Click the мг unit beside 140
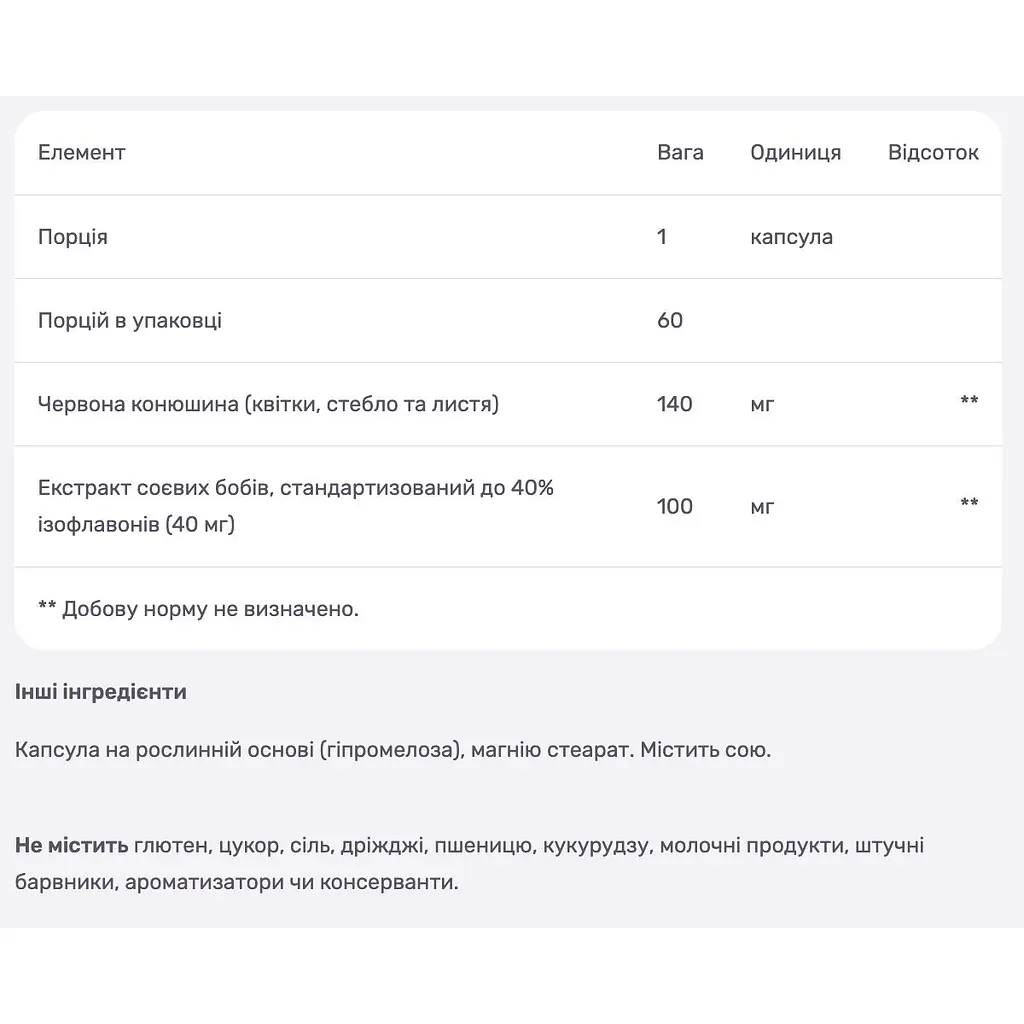The height and width of the screenshot is (1024, 1024). pos(762,404)
